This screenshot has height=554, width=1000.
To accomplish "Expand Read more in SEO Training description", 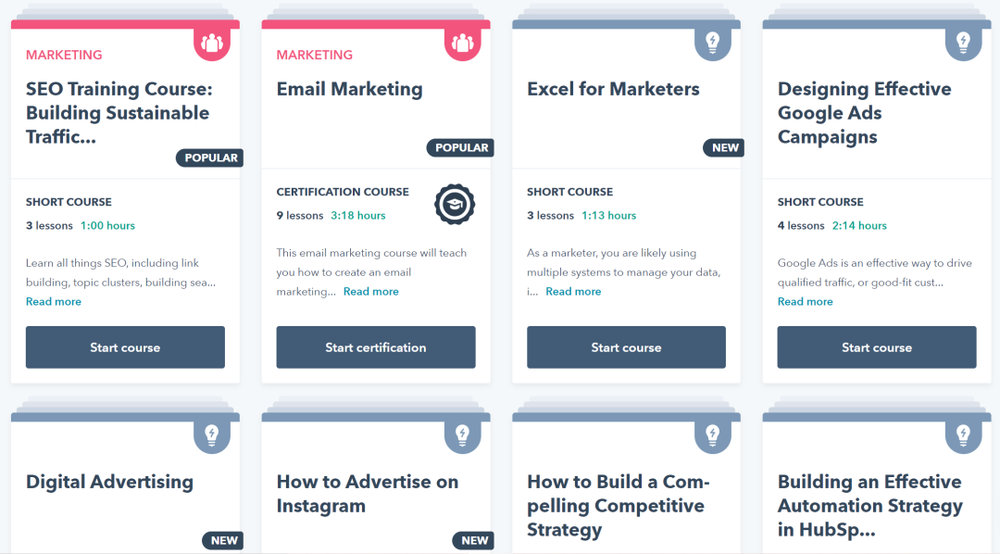I will (x=54, y=302).
